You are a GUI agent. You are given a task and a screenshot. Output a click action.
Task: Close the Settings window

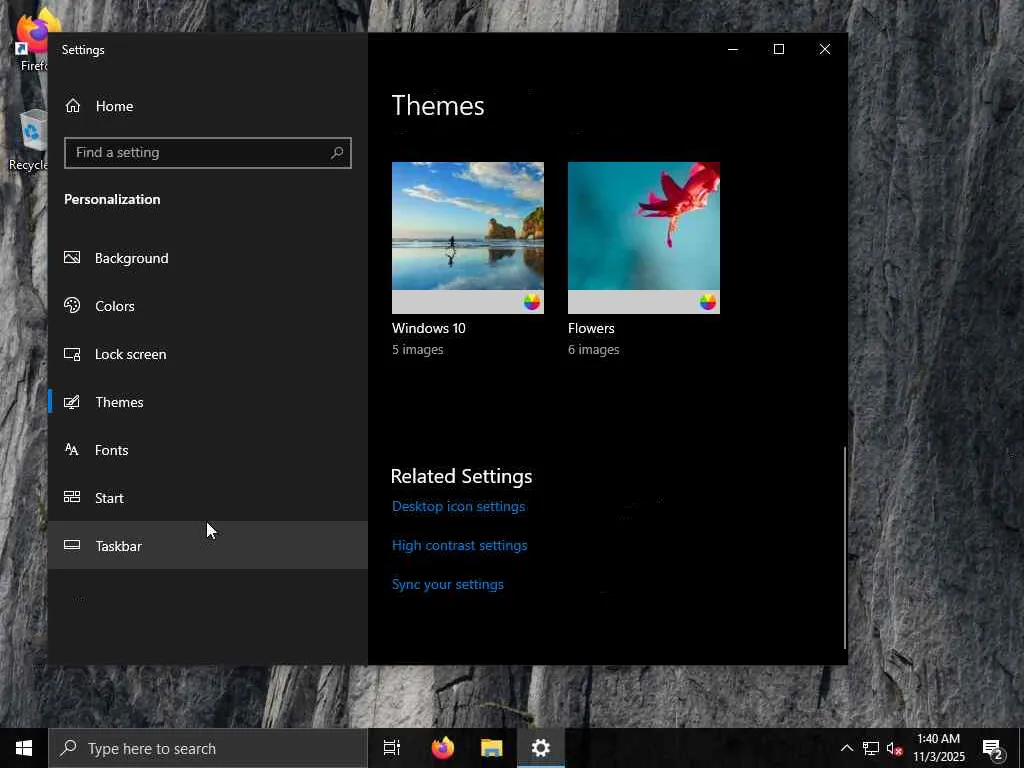(x=825, y=50)
